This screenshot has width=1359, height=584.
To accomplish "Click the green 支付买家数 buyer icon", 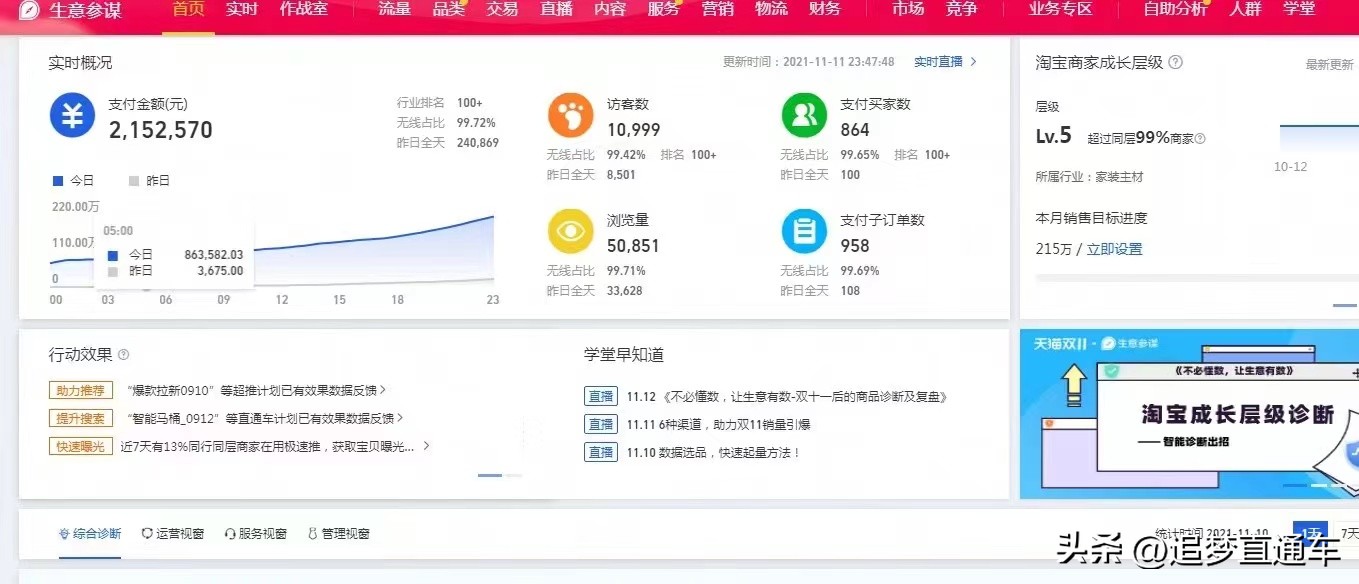I will (804, 115).
